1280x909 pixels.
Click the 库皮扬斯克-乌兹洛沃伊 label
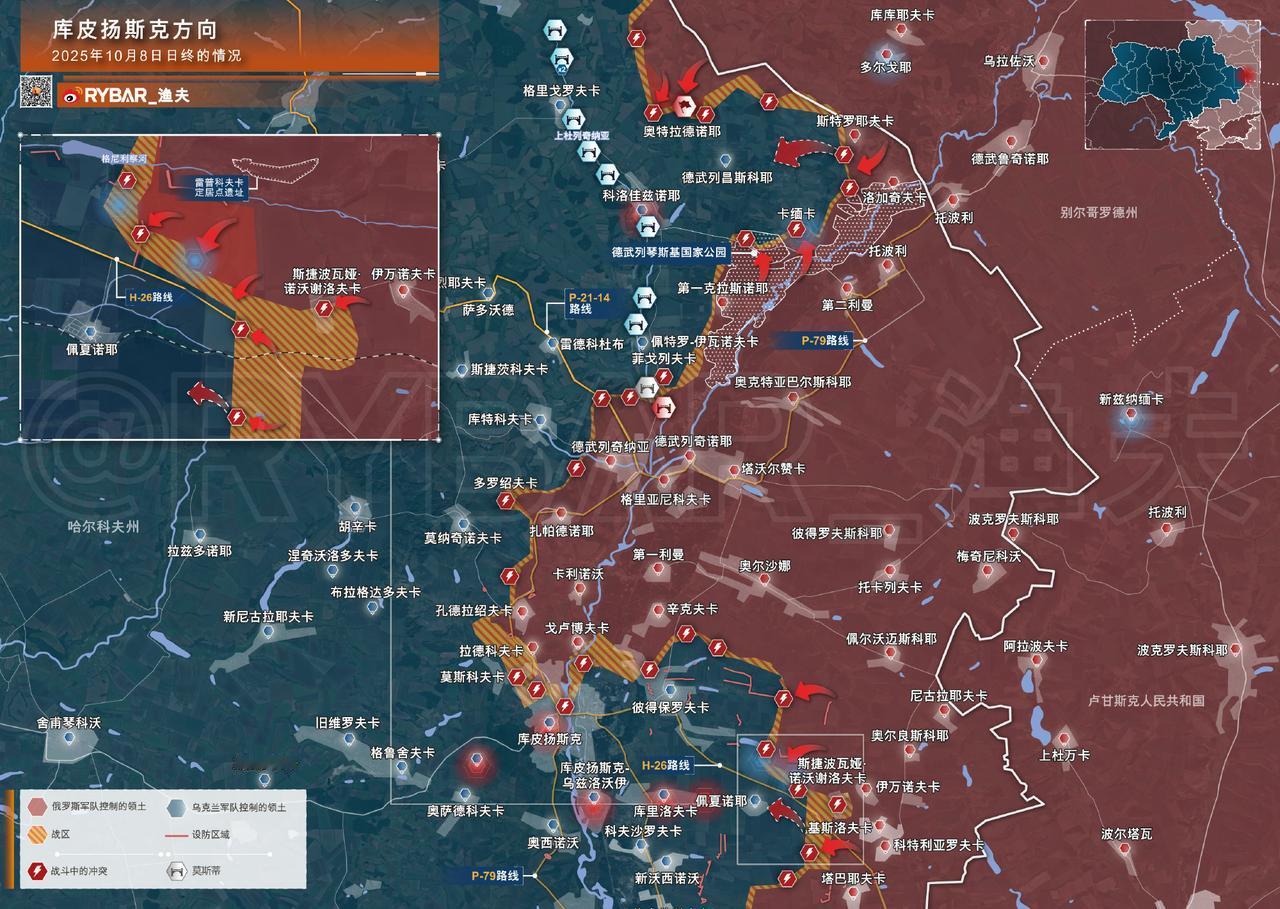(593, 774)
